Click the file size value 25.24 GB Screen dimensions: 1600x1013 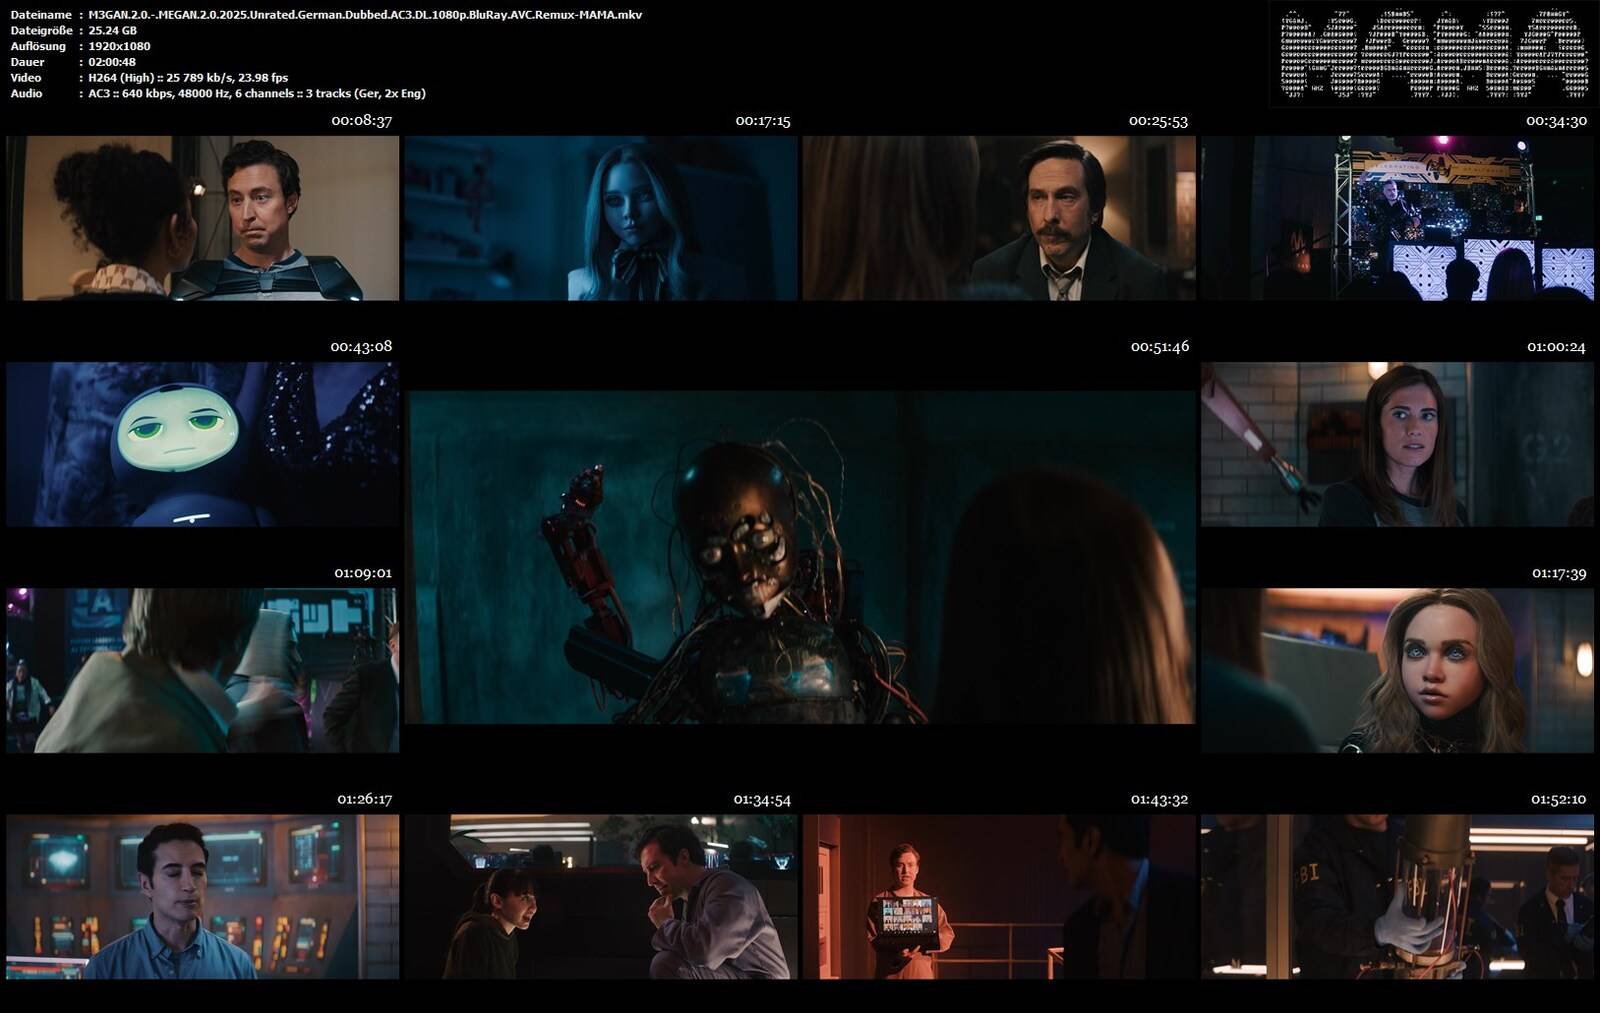(112, 31)
